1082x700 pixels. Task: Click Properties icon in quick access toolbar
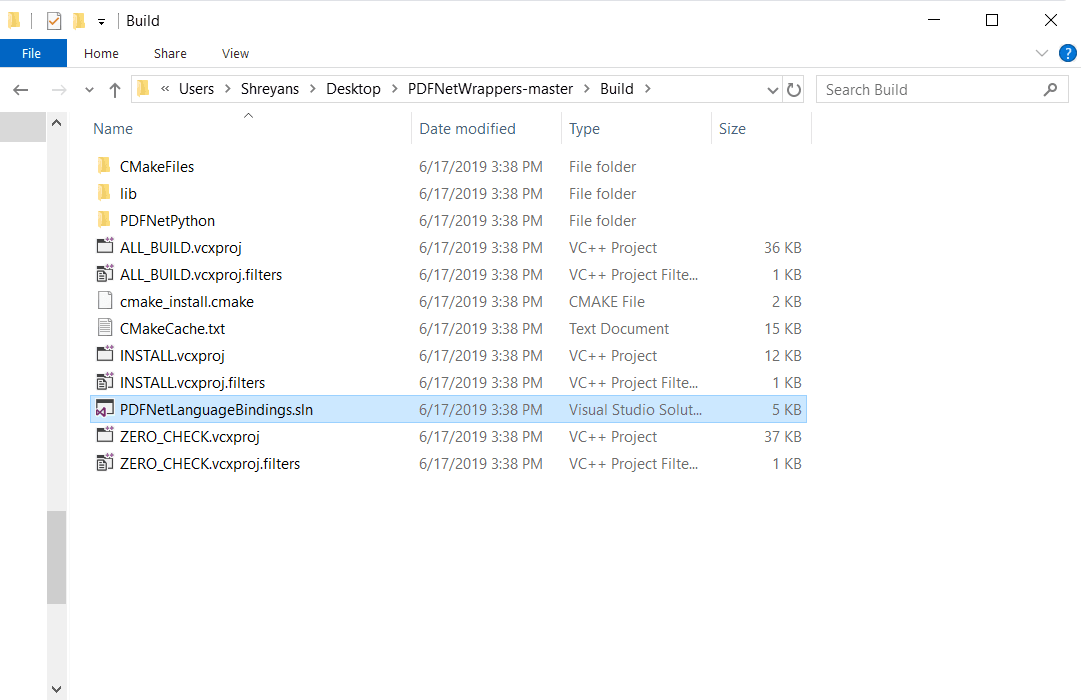(54, 21)
